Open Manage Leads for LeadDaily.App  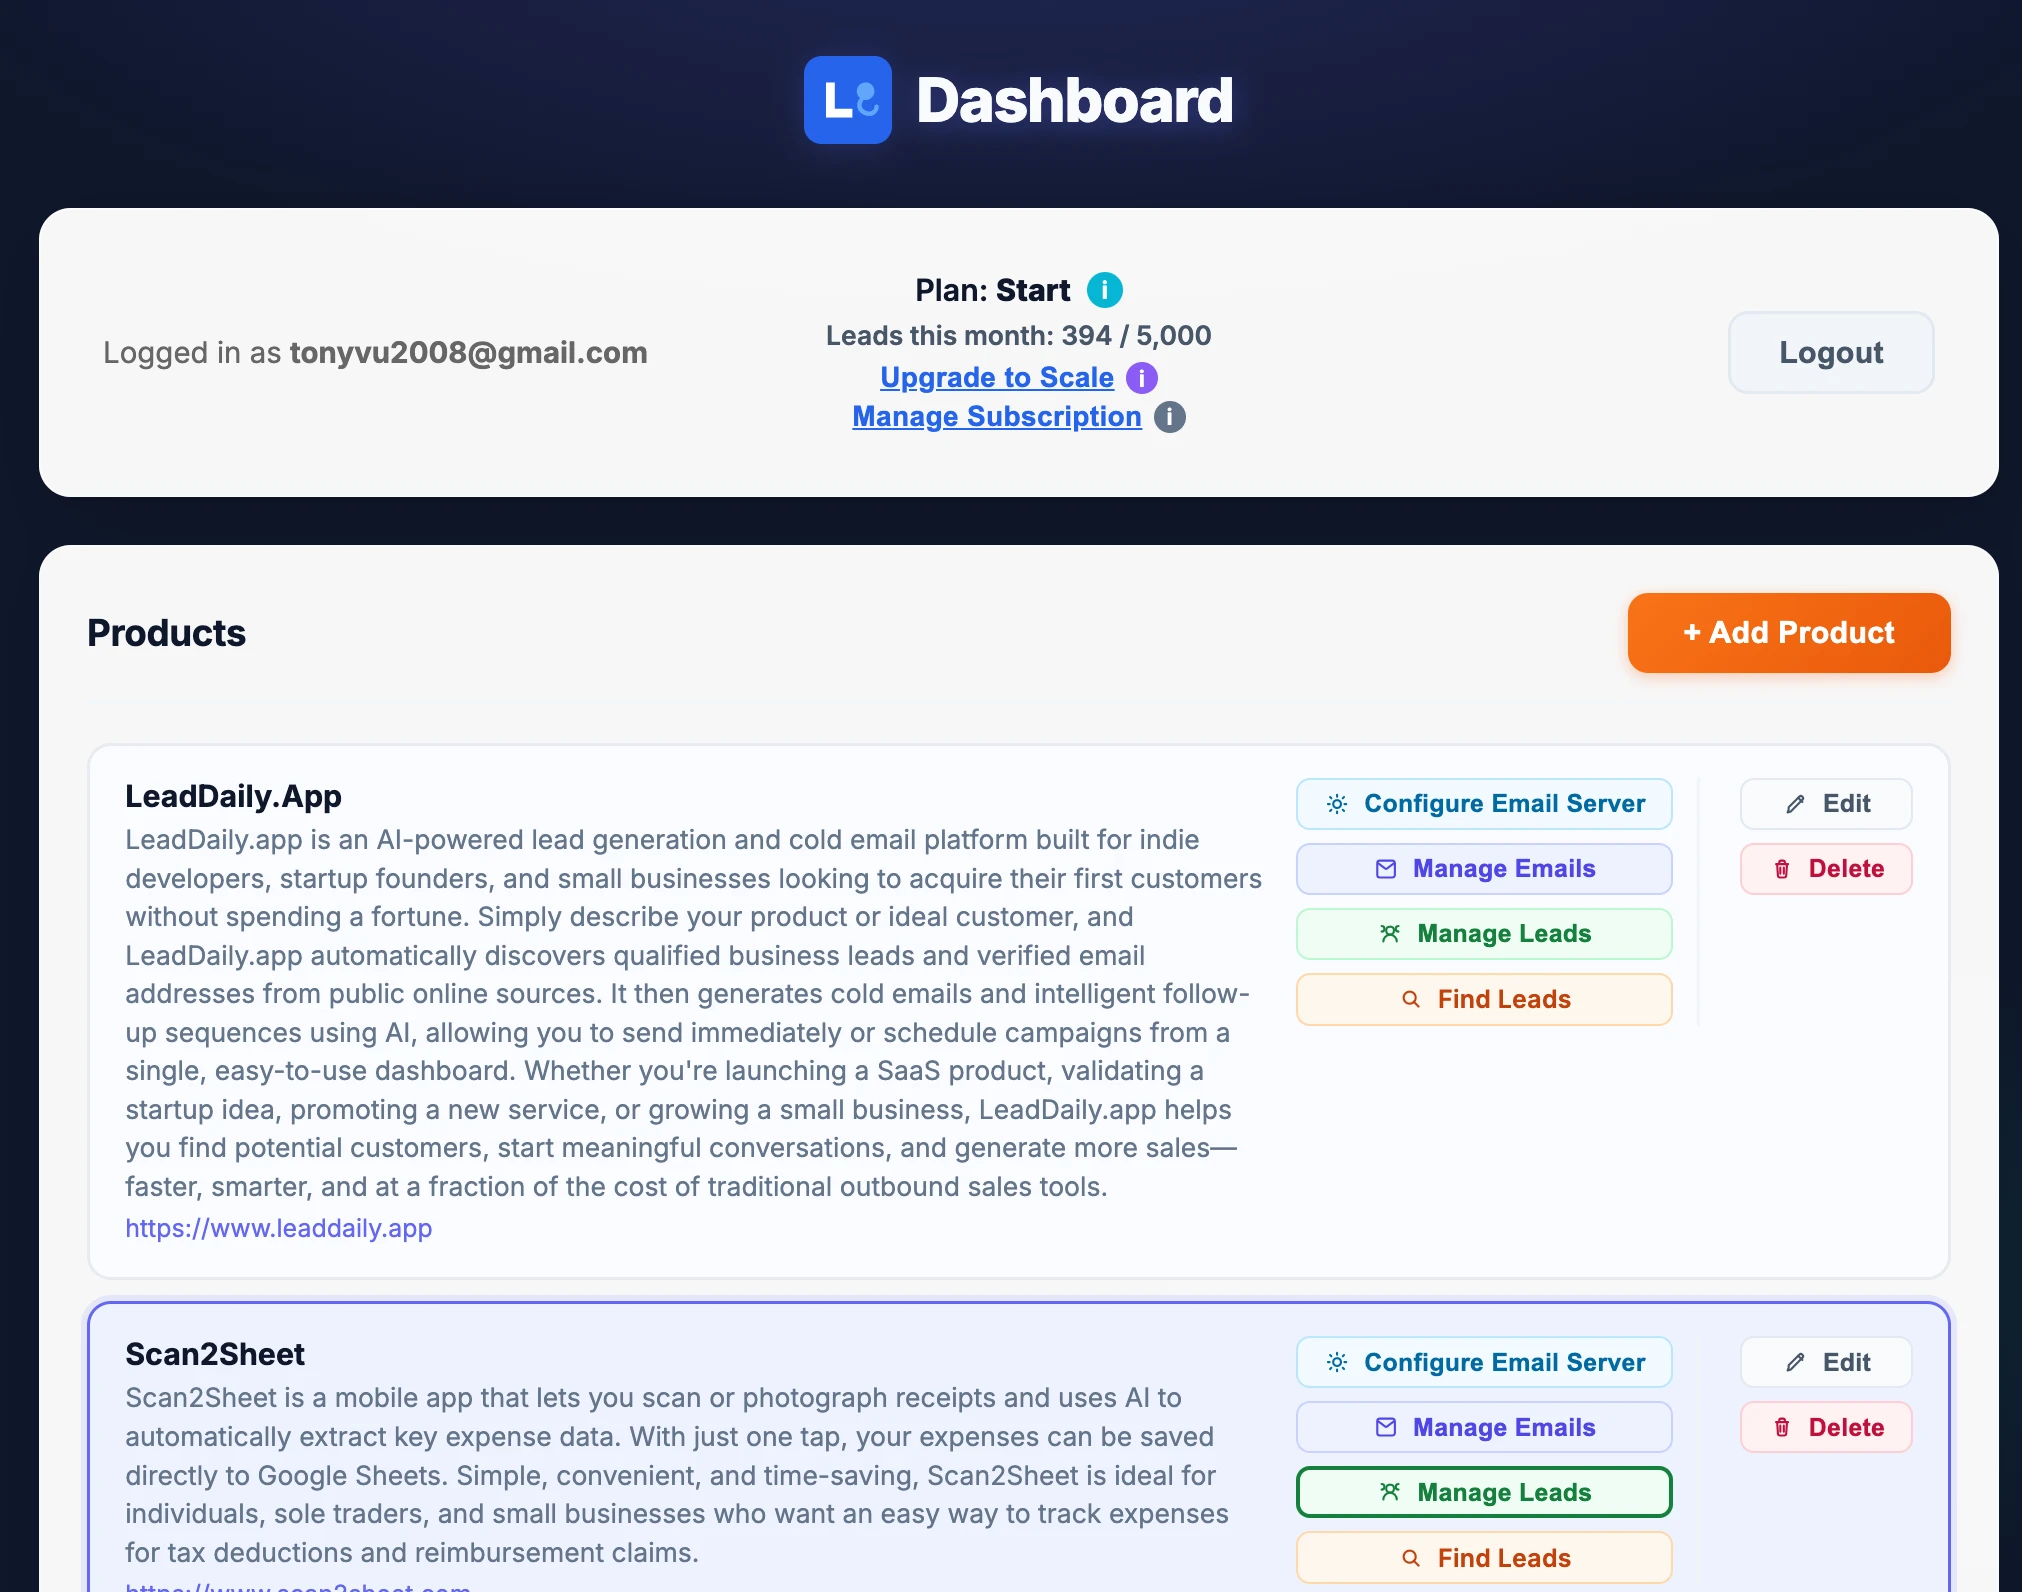[x=1484, y=934]
